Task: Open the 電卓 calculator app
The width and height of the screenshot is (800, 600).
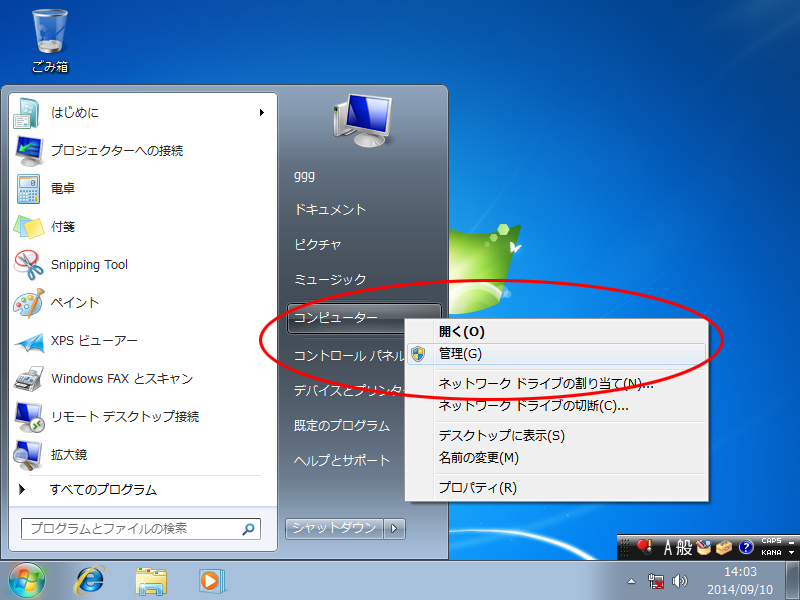Action: (x=63, y=188)
